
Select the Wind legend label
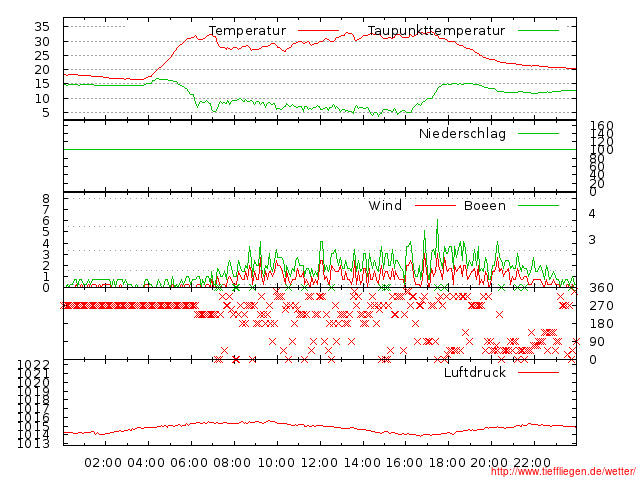(x=385, y=206)
